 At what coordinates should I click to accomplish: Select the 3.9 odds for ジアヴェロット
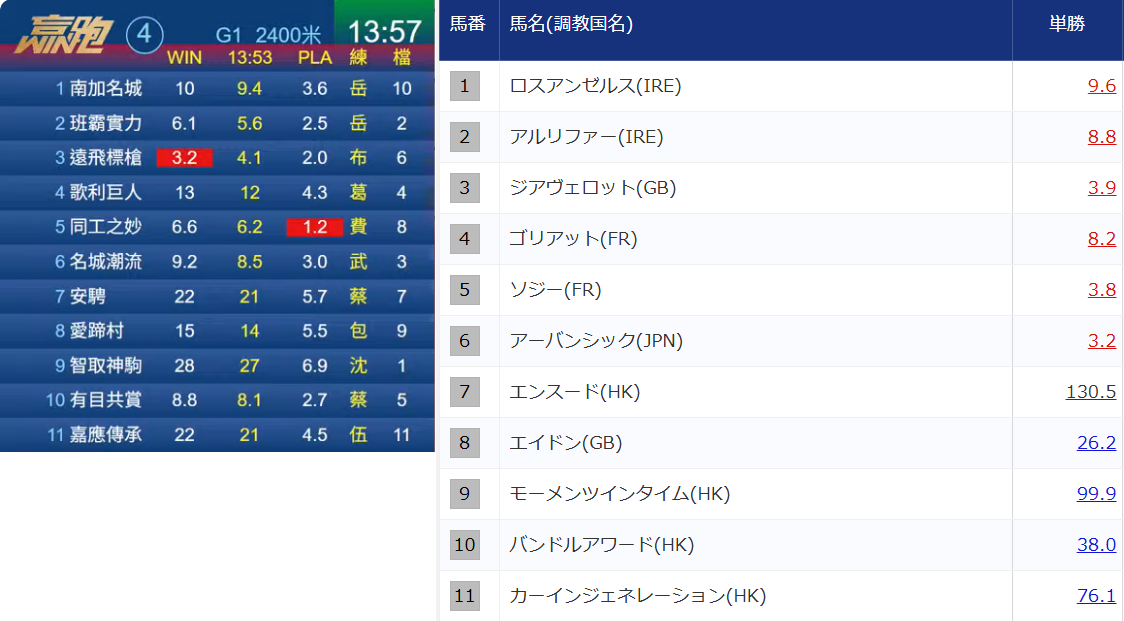[x=1101, y=188]
